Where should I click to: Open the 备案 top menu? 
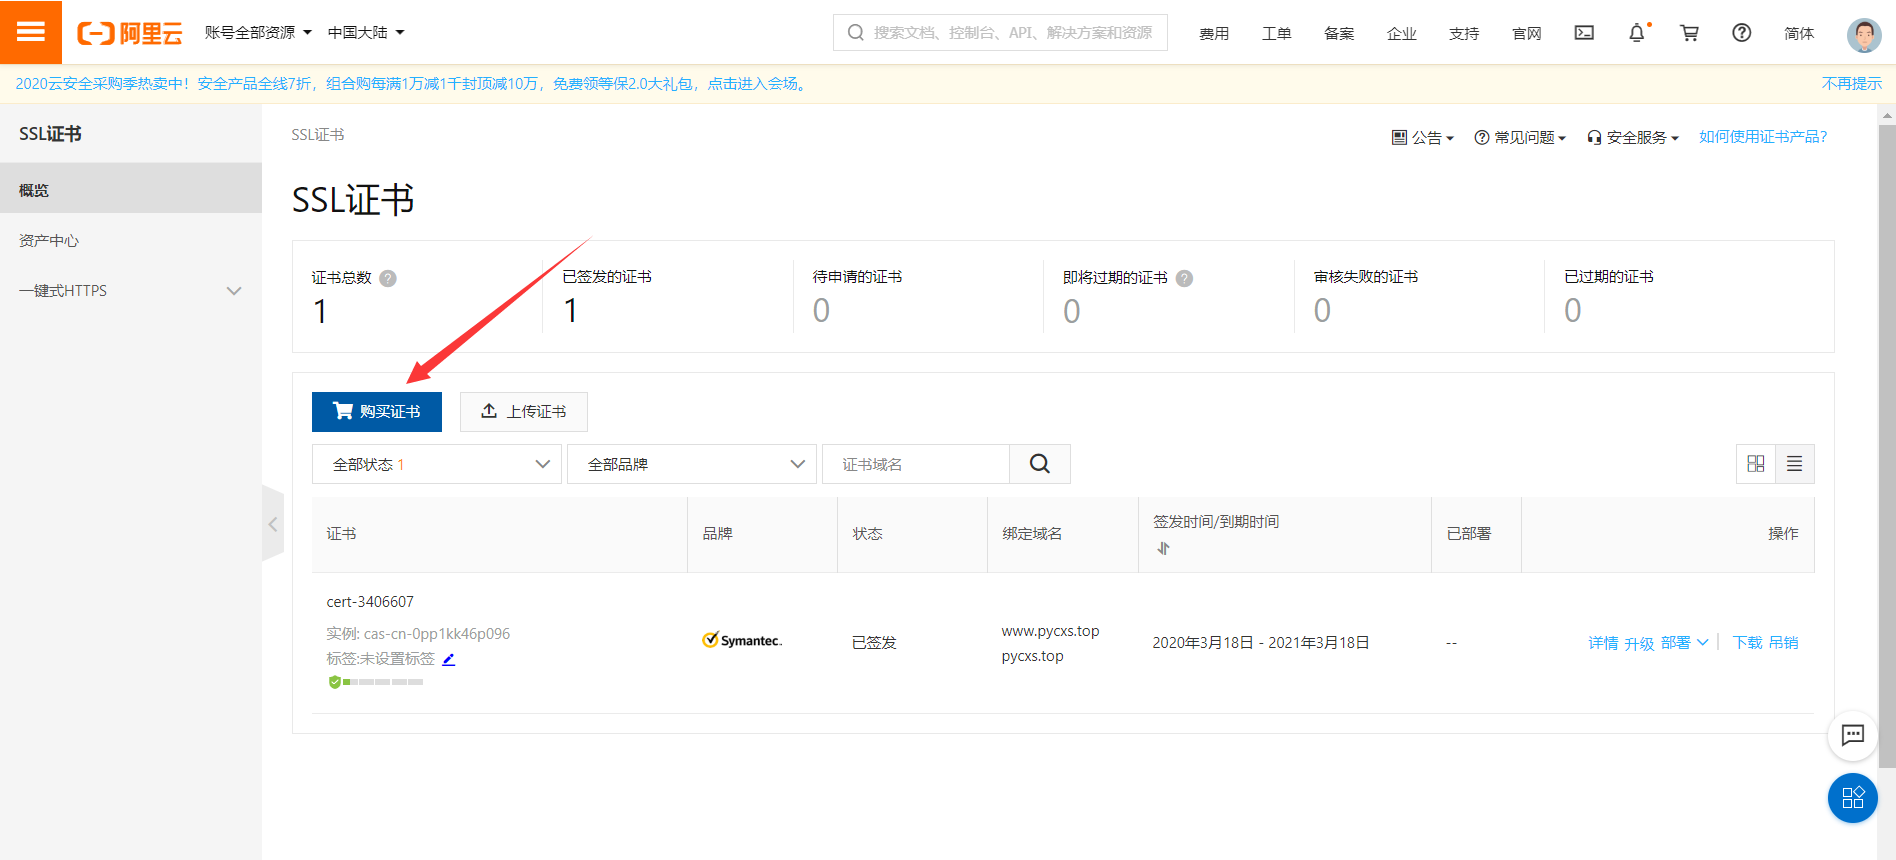point(1339,34)
